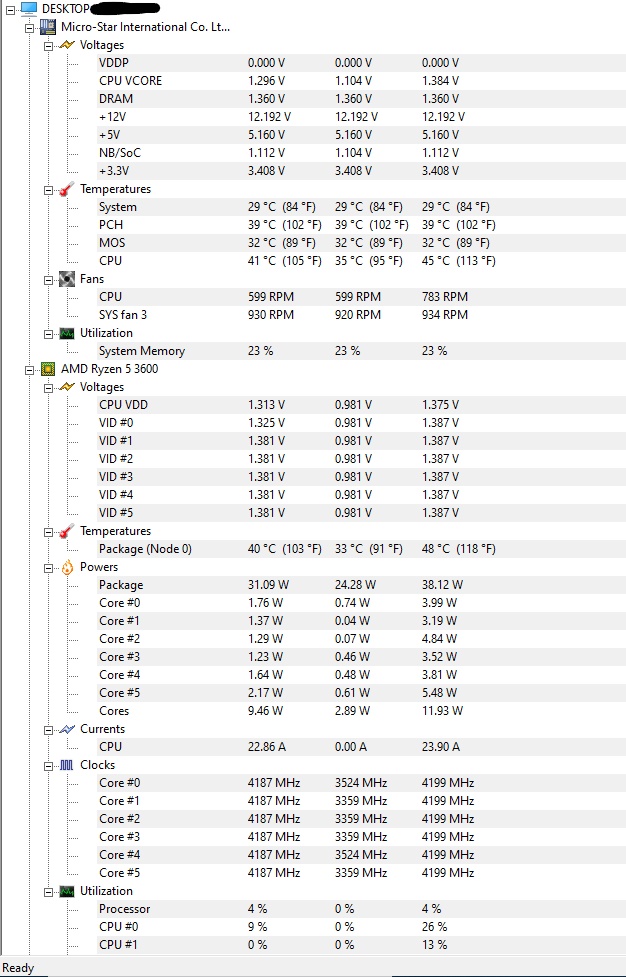
Task: Click the Utilization icon above System Memory
Action: coord(65,333)
